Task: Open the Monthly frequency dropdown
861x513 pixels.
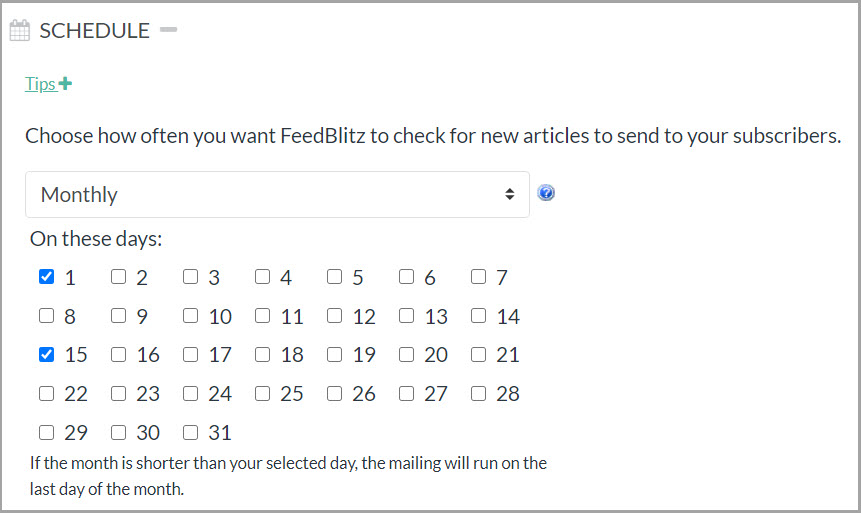Action: point(277,194)
